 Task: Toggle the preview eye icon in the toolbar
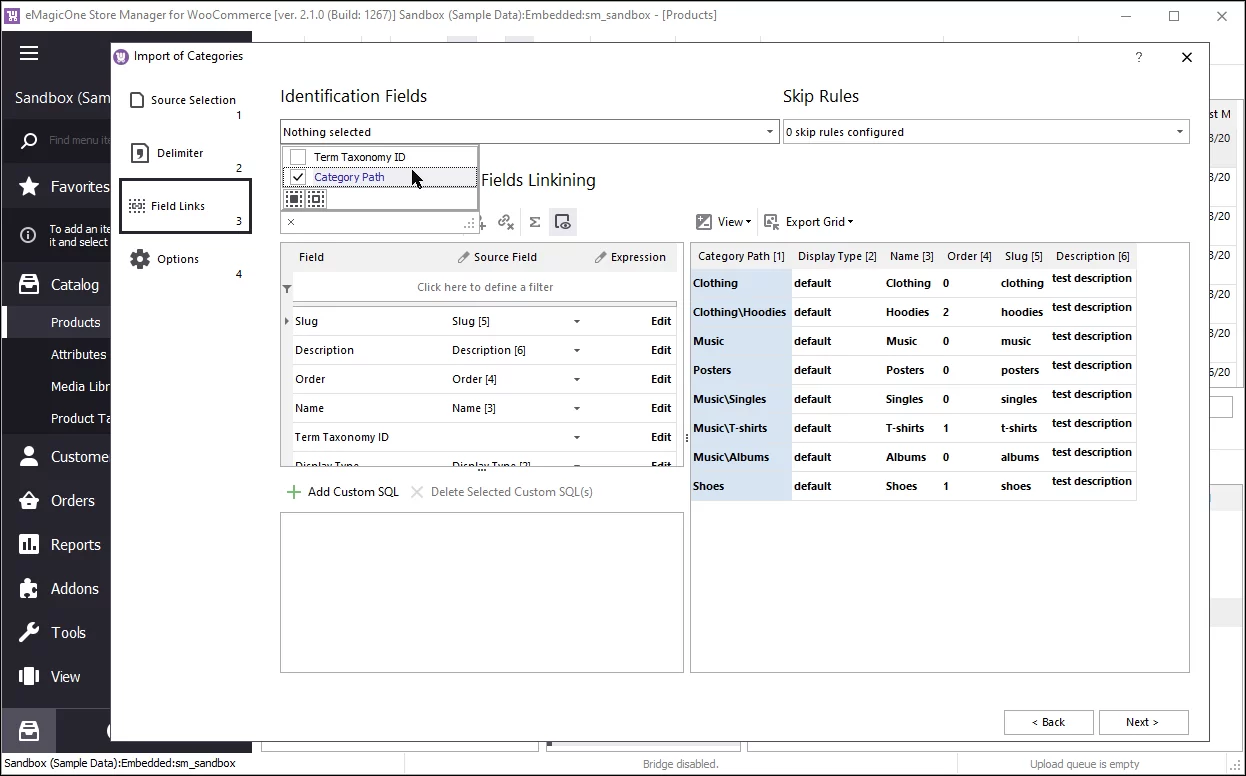pyautogui.click(x=562, y=221)
